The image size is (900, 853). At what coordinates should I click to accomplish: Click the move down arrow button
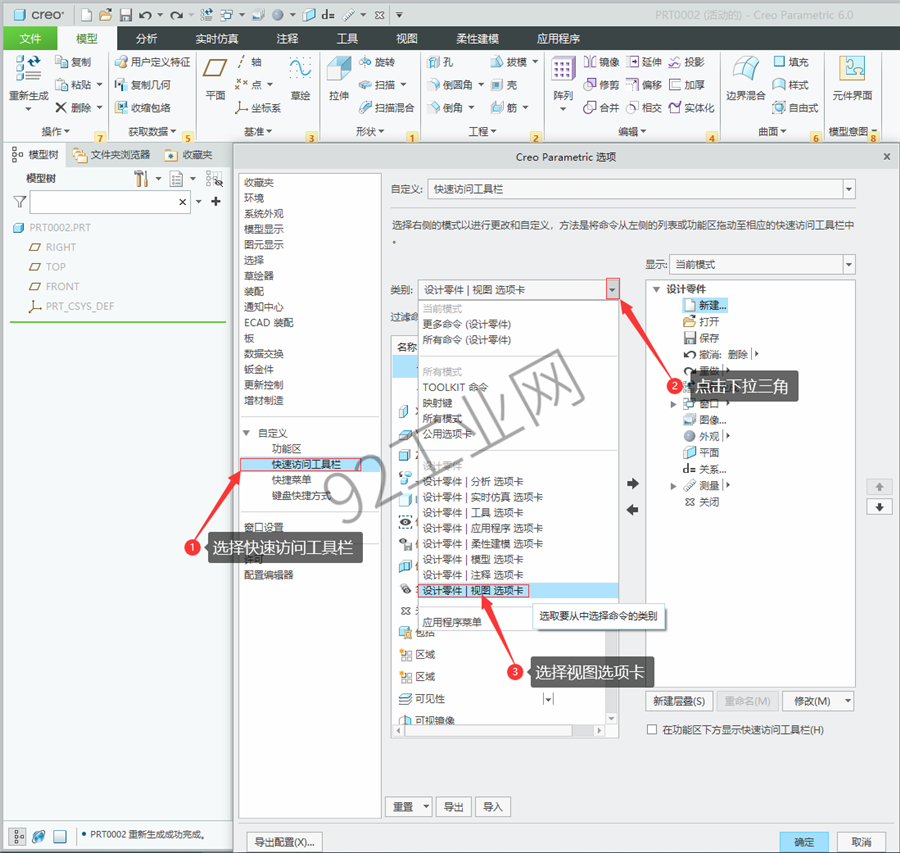[x=879, y=507]
